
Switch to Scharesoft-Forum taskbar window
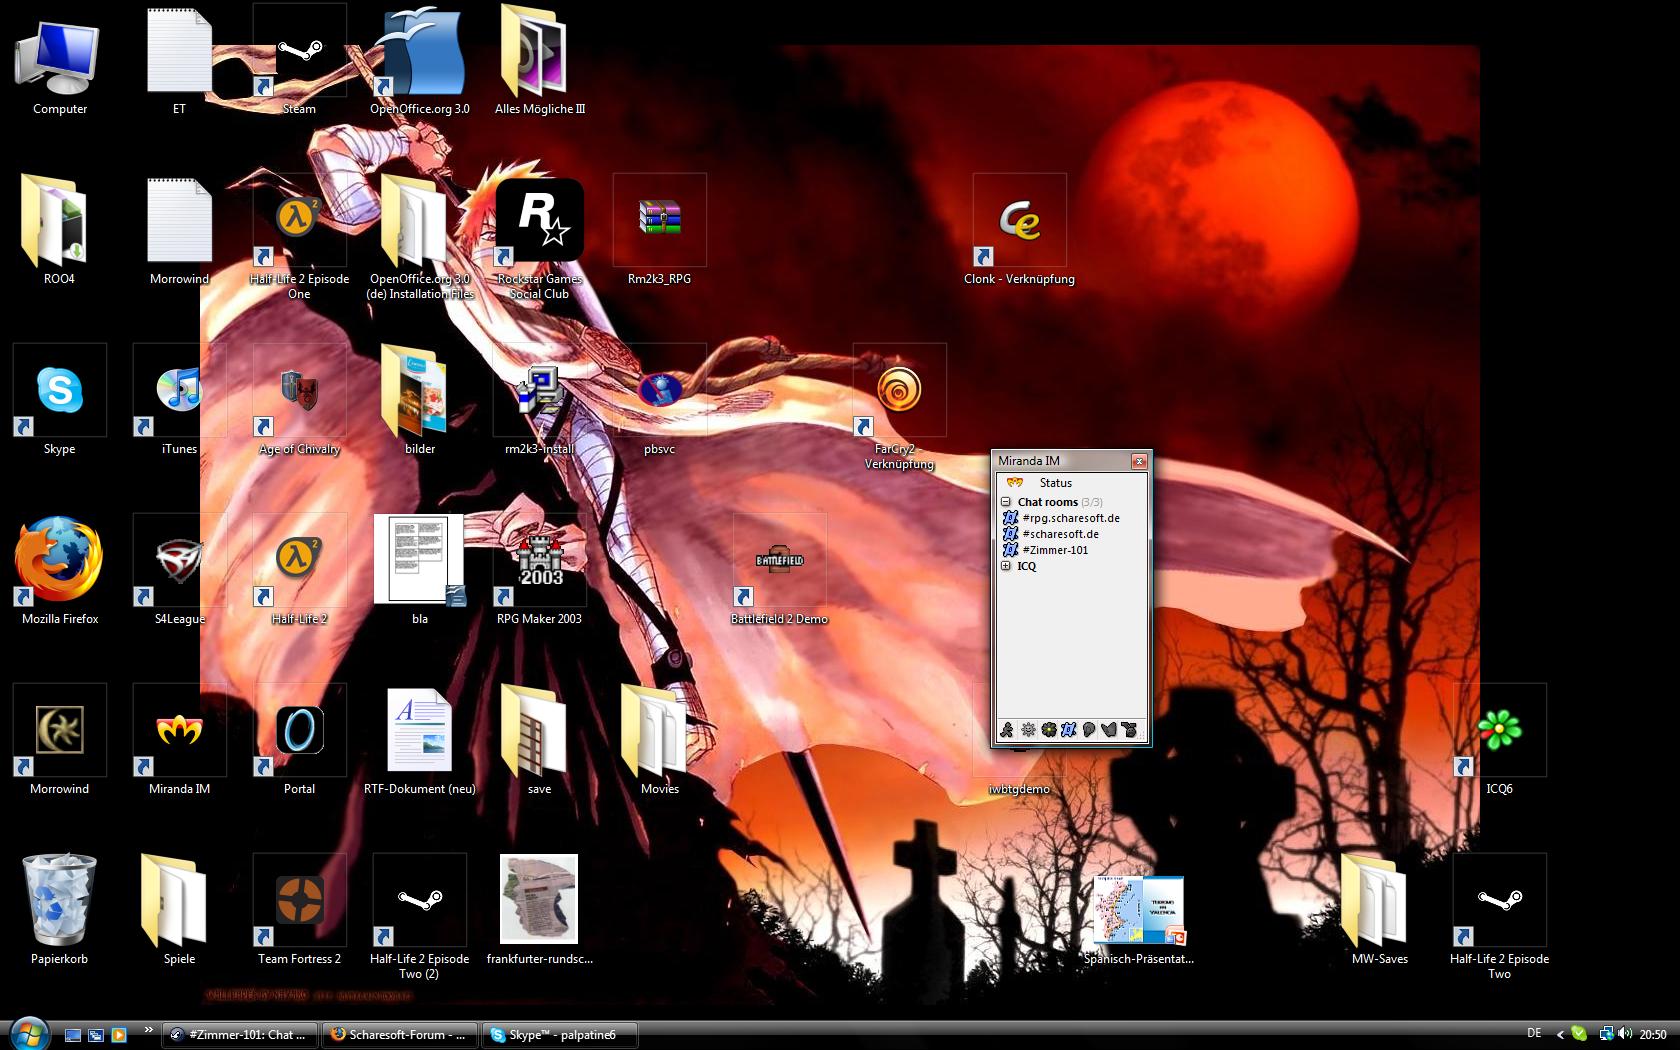(399, 1035)
